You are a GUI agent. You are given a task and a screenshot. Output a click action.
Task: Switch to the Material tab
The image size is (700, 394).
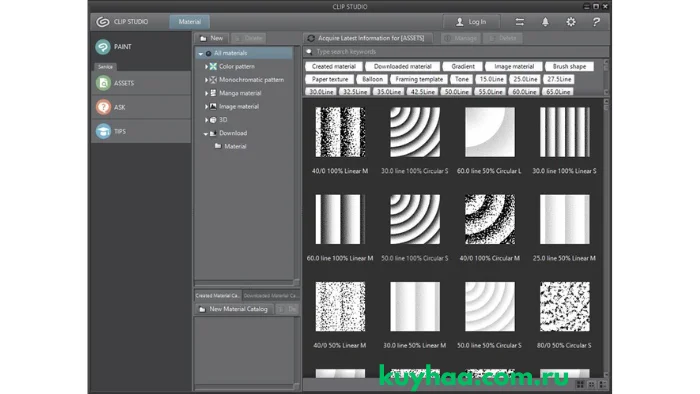pos(190,22)
